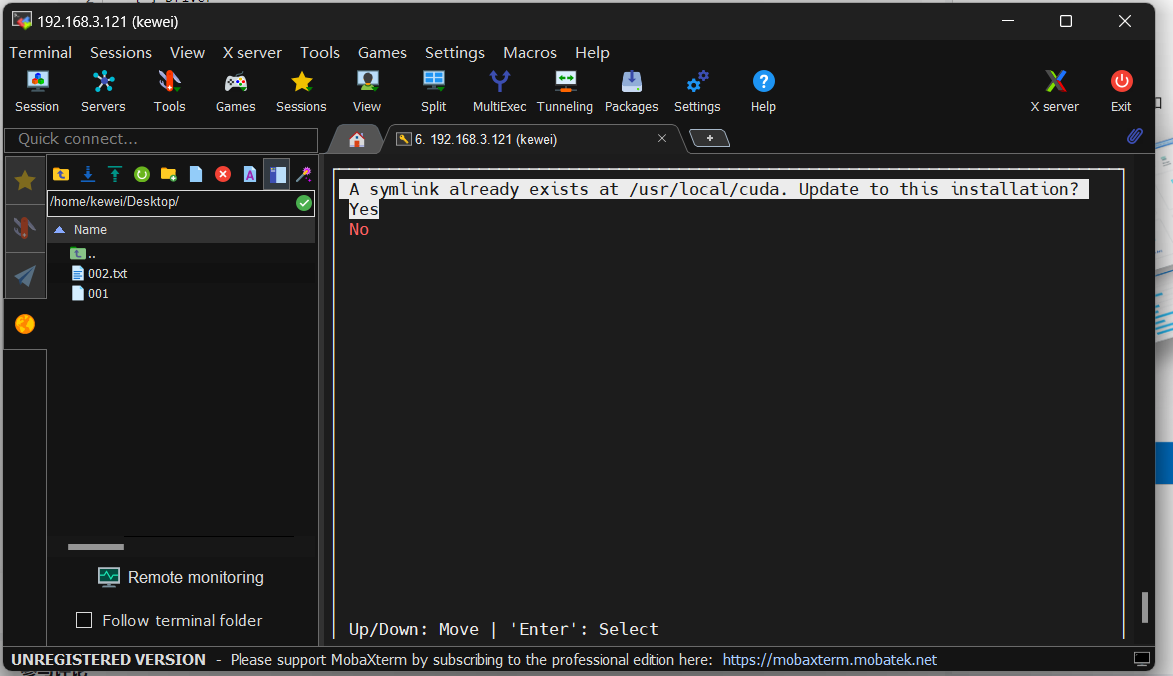
Task: Open the Macros menu
Action: (530, 52)
